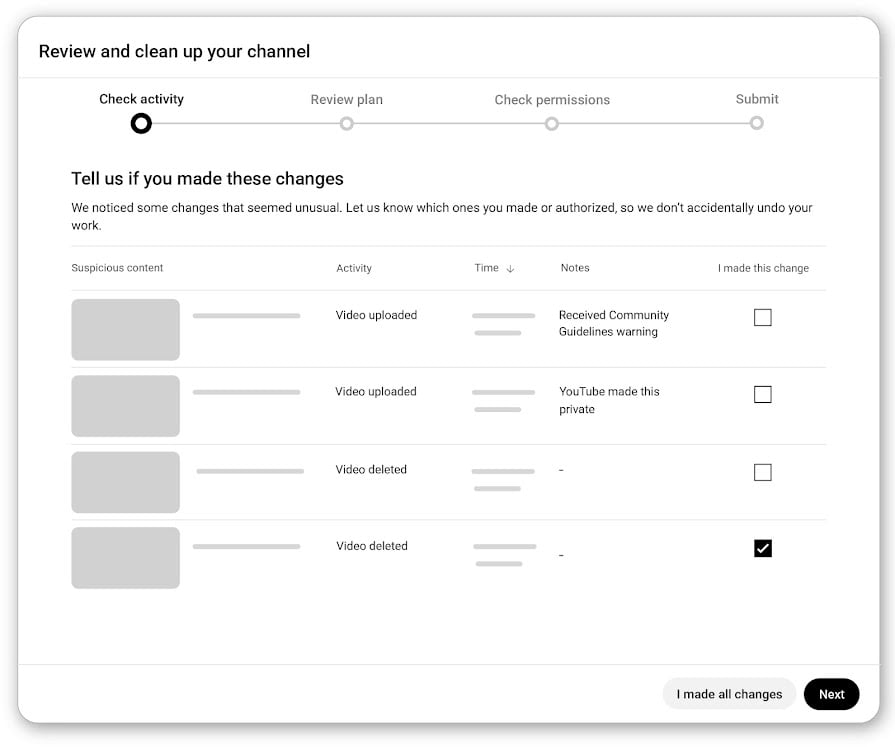This screenshot has height=747, width=895.
Task: Click the 'Review and clean up your channel' title
Action: pos(174,51)
